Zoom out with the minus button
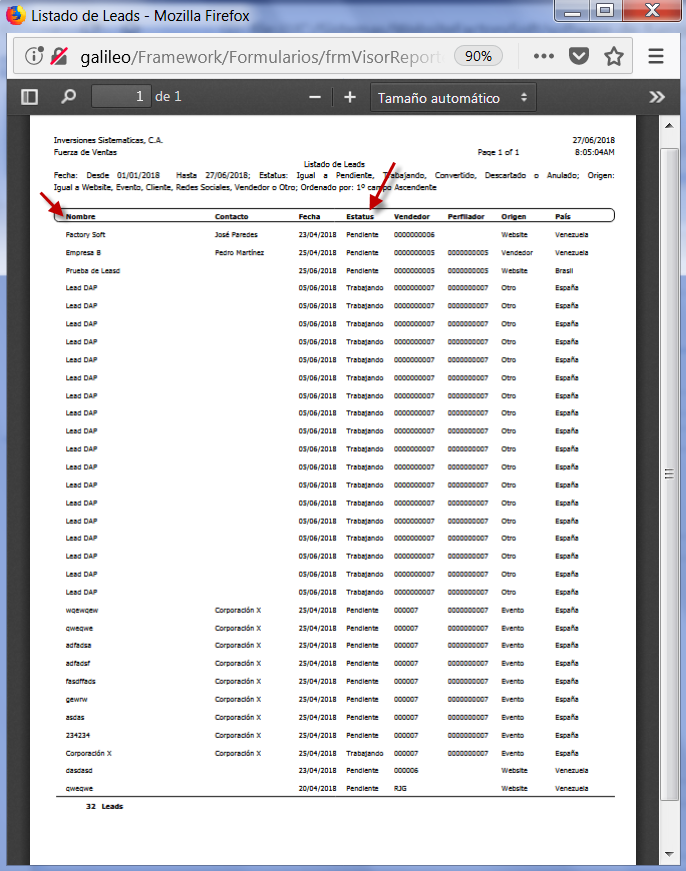 click(315, 97)
